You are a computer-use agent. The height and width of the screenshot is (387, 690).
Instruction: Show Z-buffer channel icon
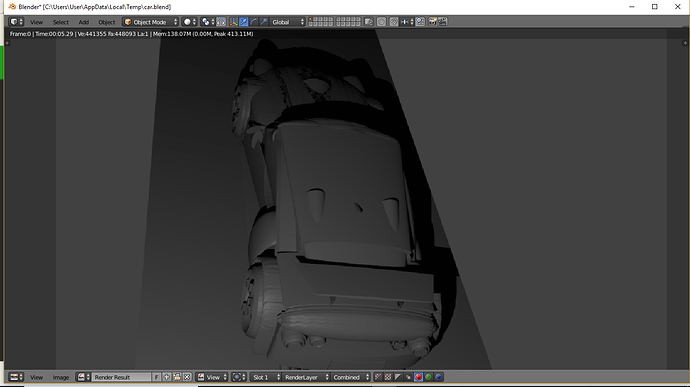(408, 377)
